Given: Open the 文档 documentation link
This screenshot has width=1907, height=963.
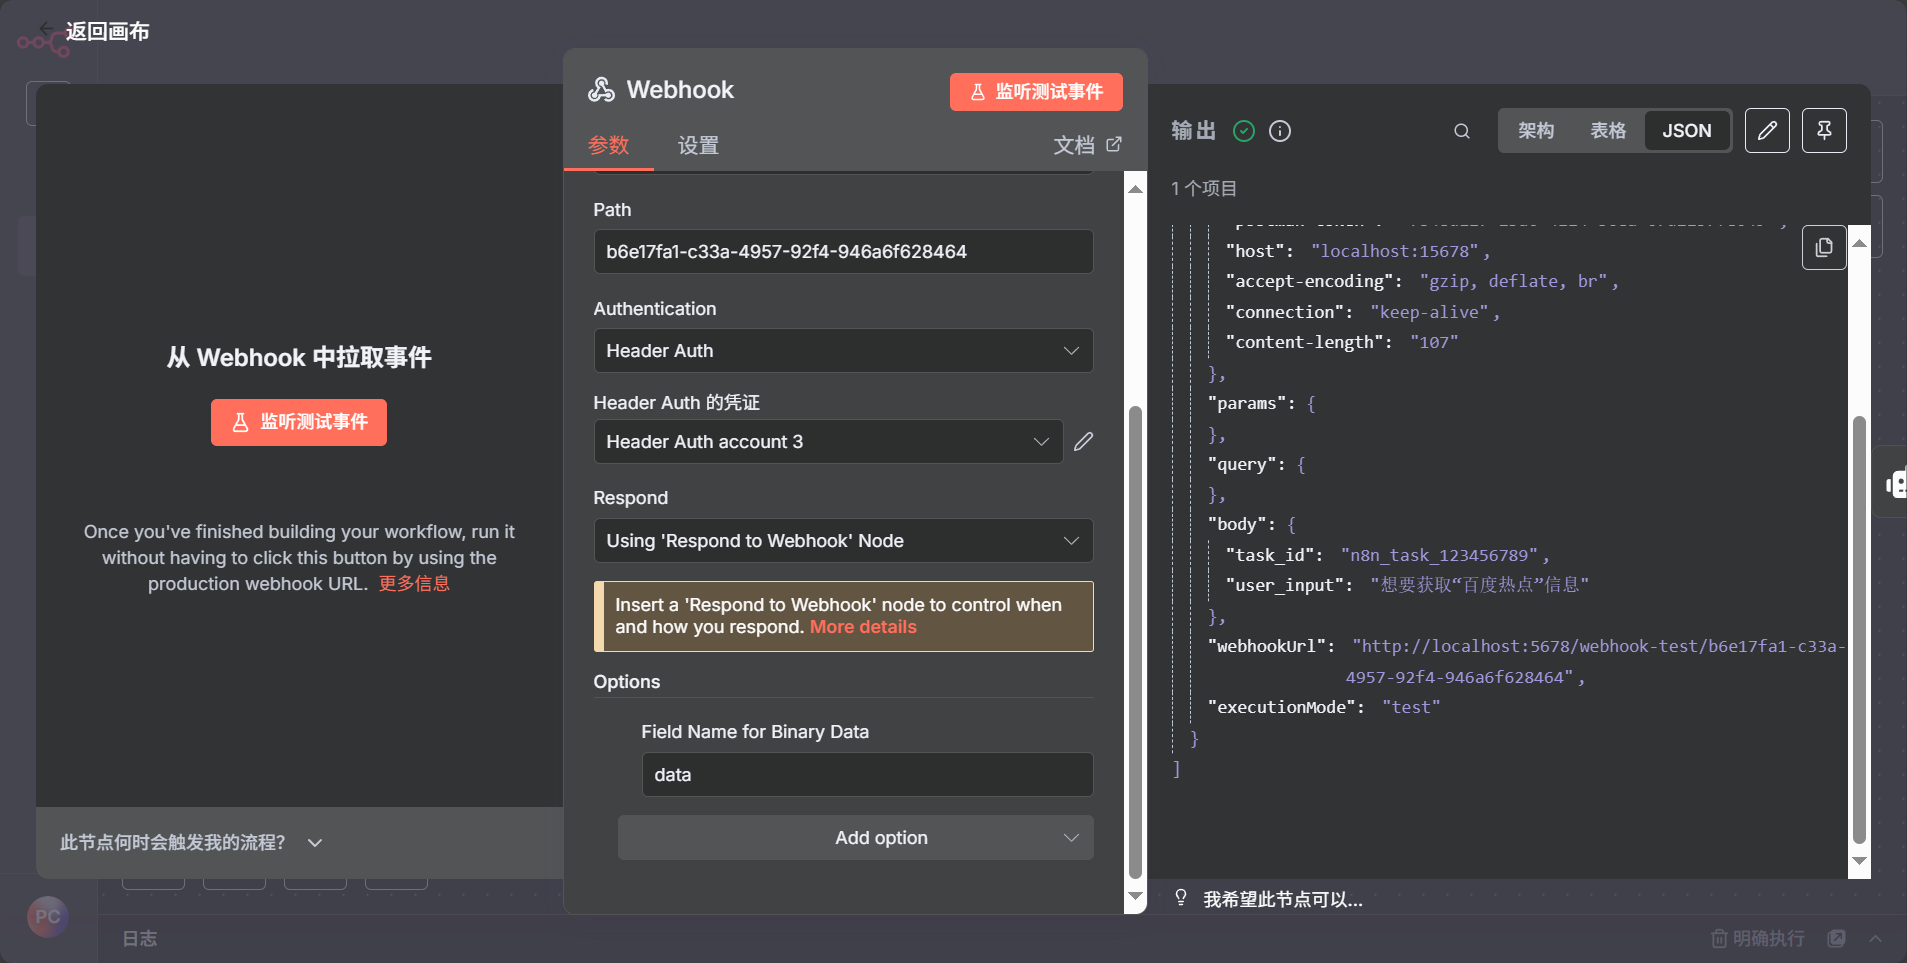Looking at the screenshot, I should pyautogui.click(x=1087, y=145).
